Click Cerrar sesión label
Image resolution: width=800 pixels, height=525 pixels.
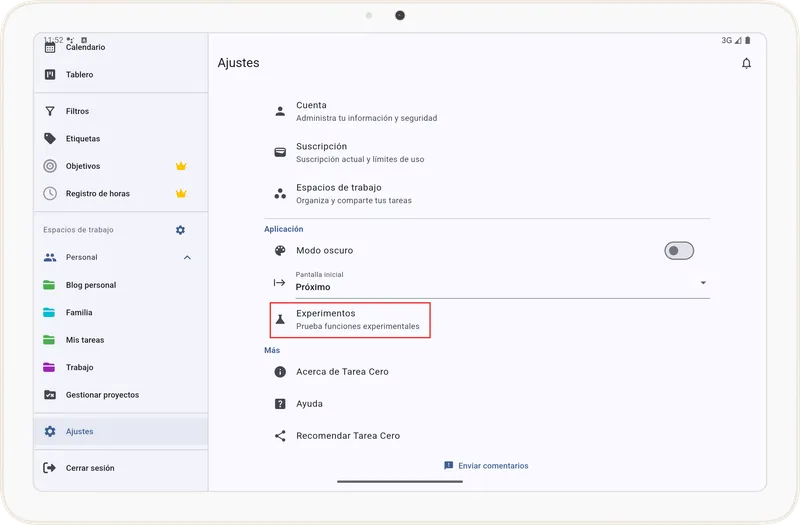(90, 468)
